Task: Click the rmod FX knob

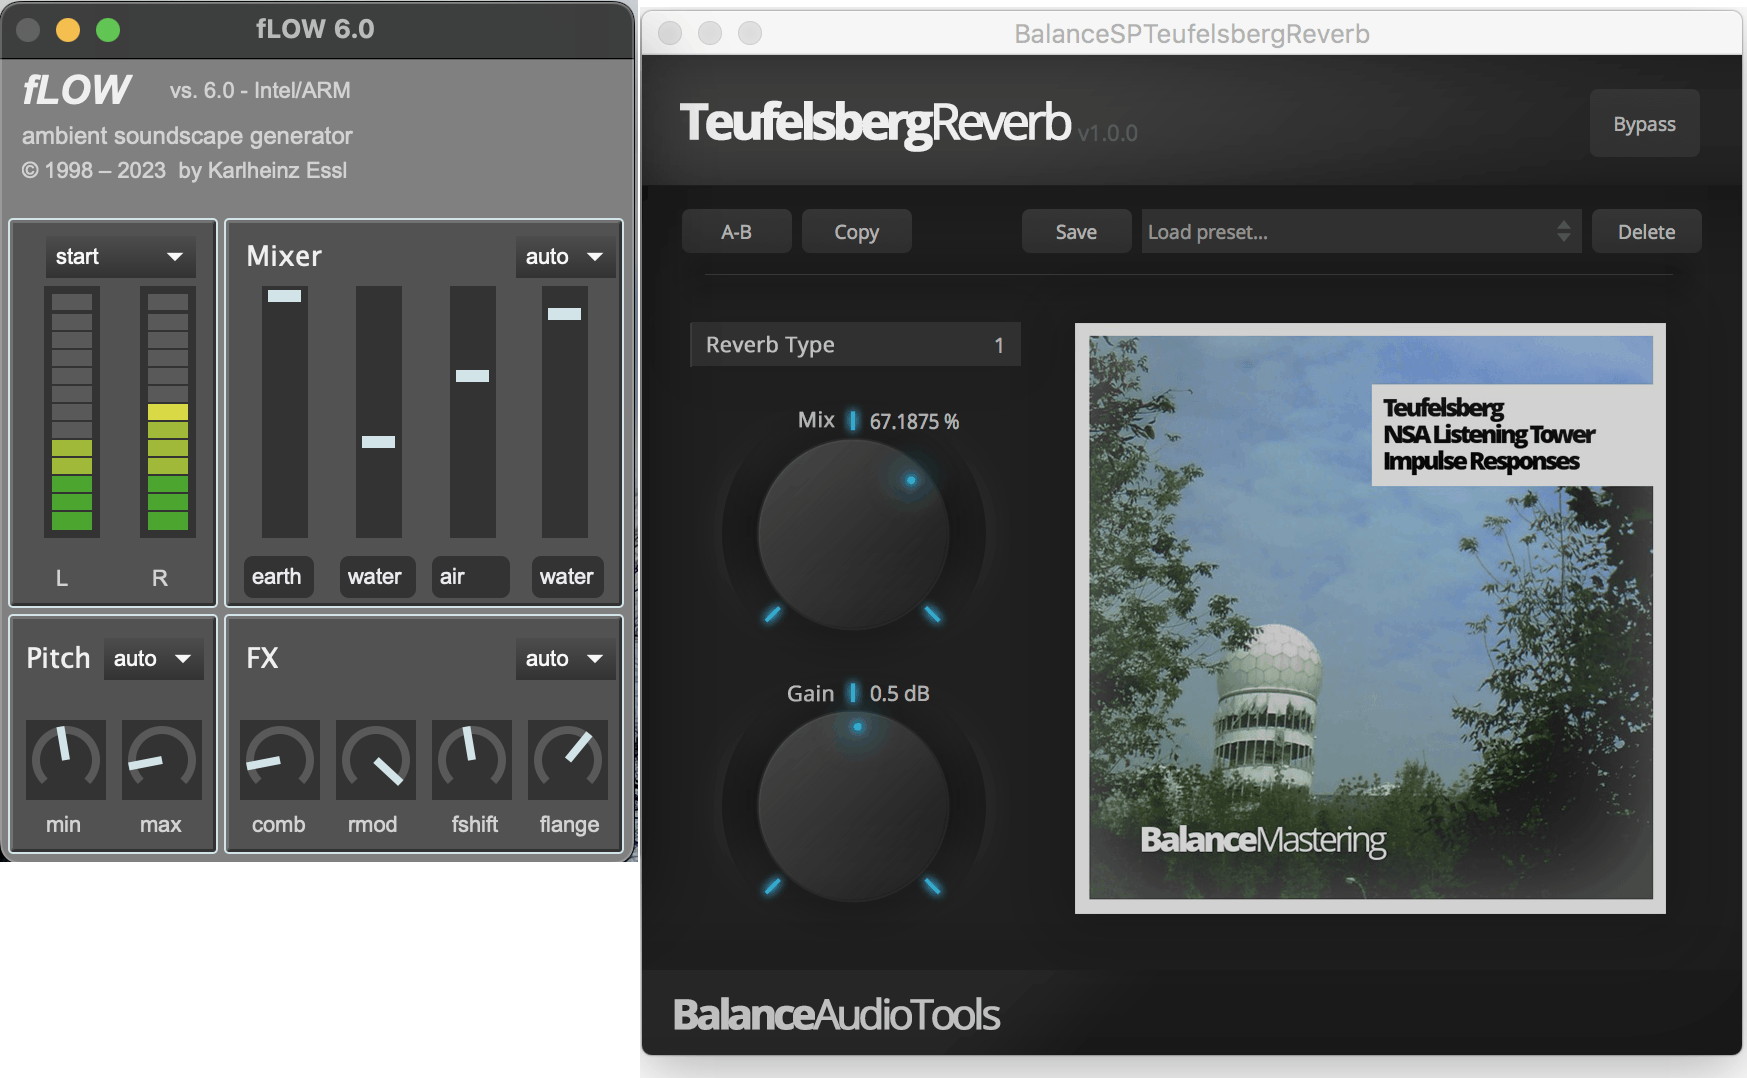Action: click(x=375, y=760)
